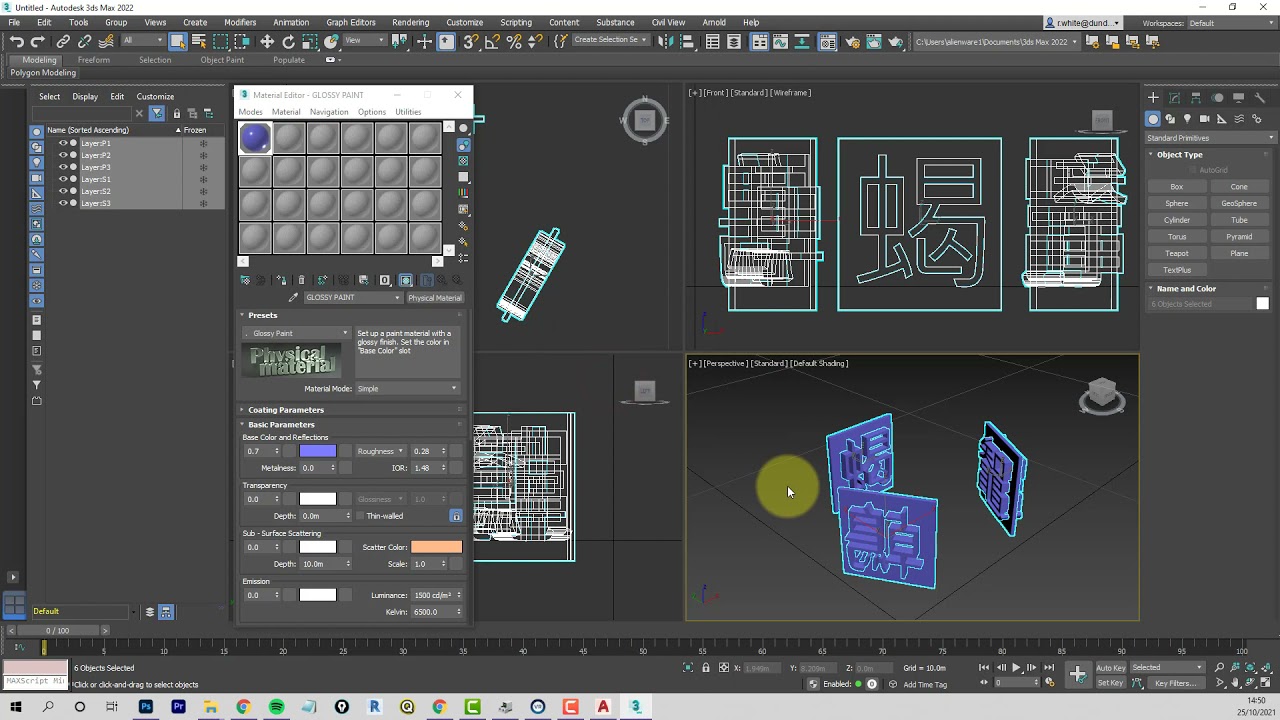This screenshot has height=720, width=1280.
Task: Click the purple Base Color swatch
Action: tap(318, 451)
